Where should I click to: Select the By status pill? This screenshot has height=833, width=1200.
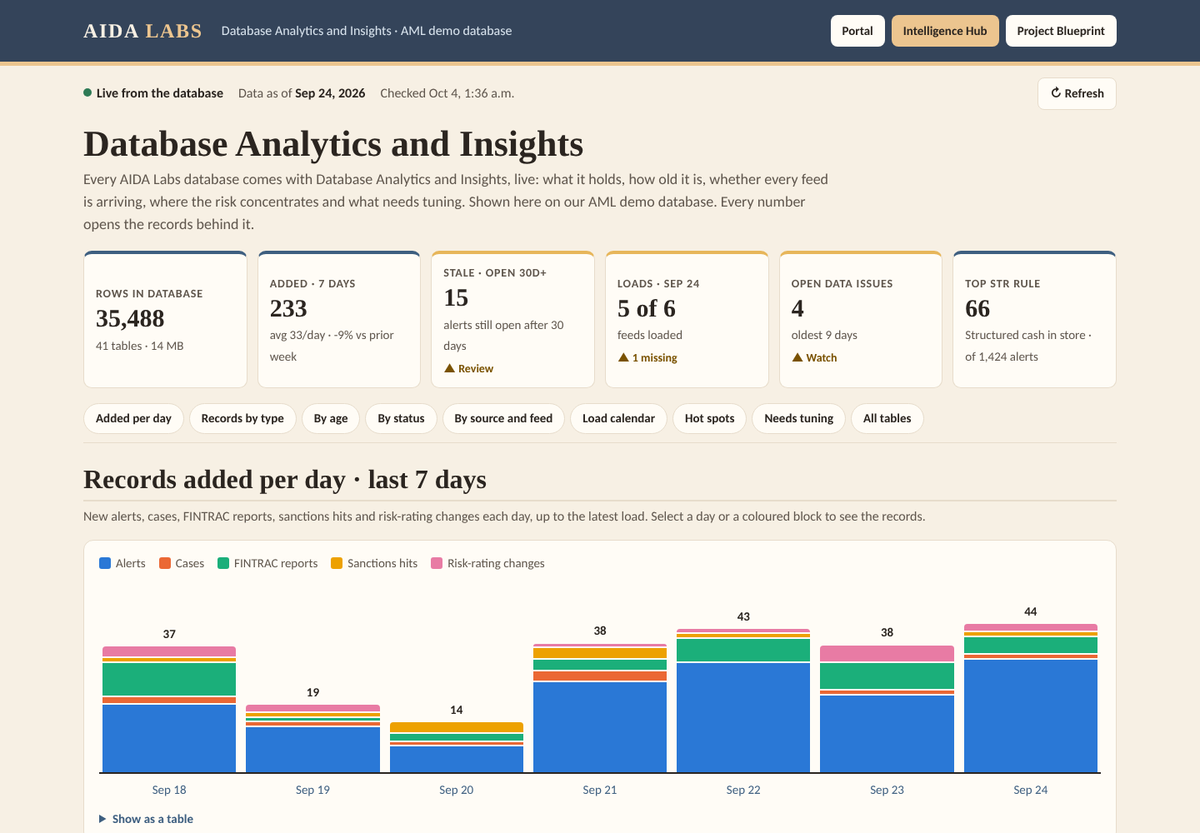click(401, 418)
